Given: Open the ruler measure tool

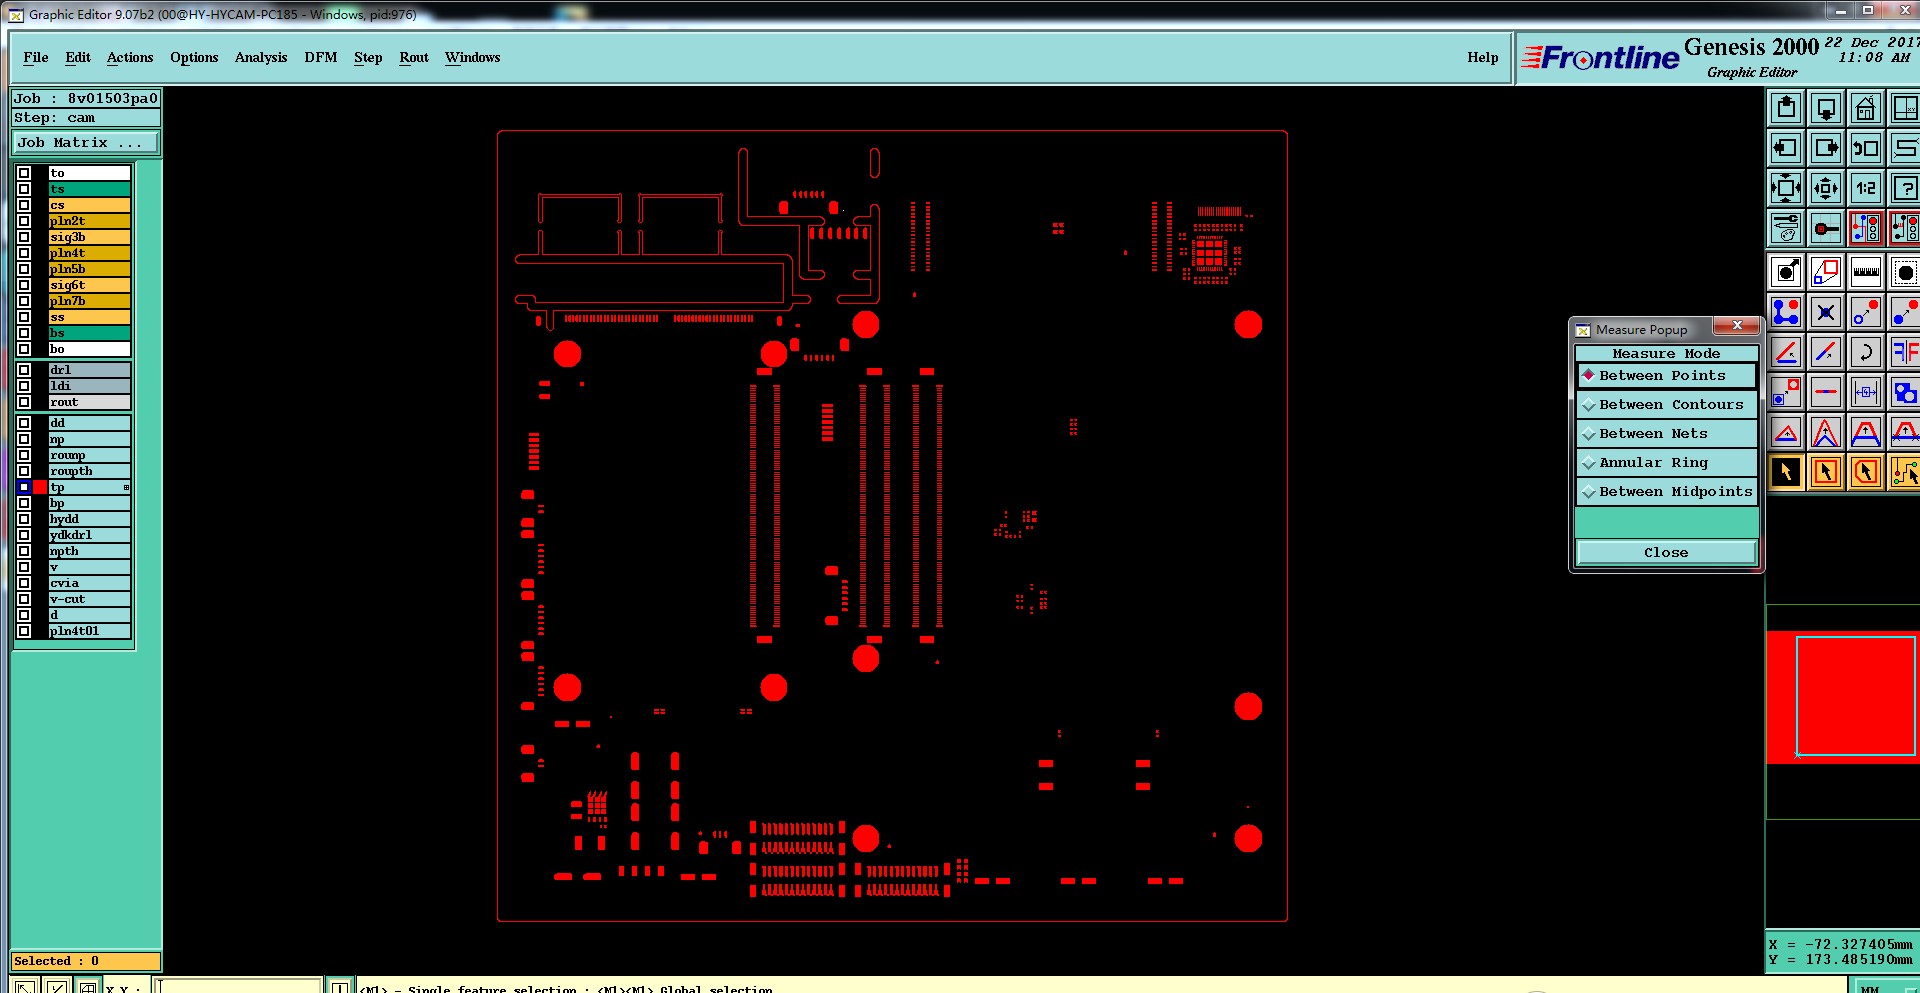Looking at the screenshot, I should [x=1866, y=272].
